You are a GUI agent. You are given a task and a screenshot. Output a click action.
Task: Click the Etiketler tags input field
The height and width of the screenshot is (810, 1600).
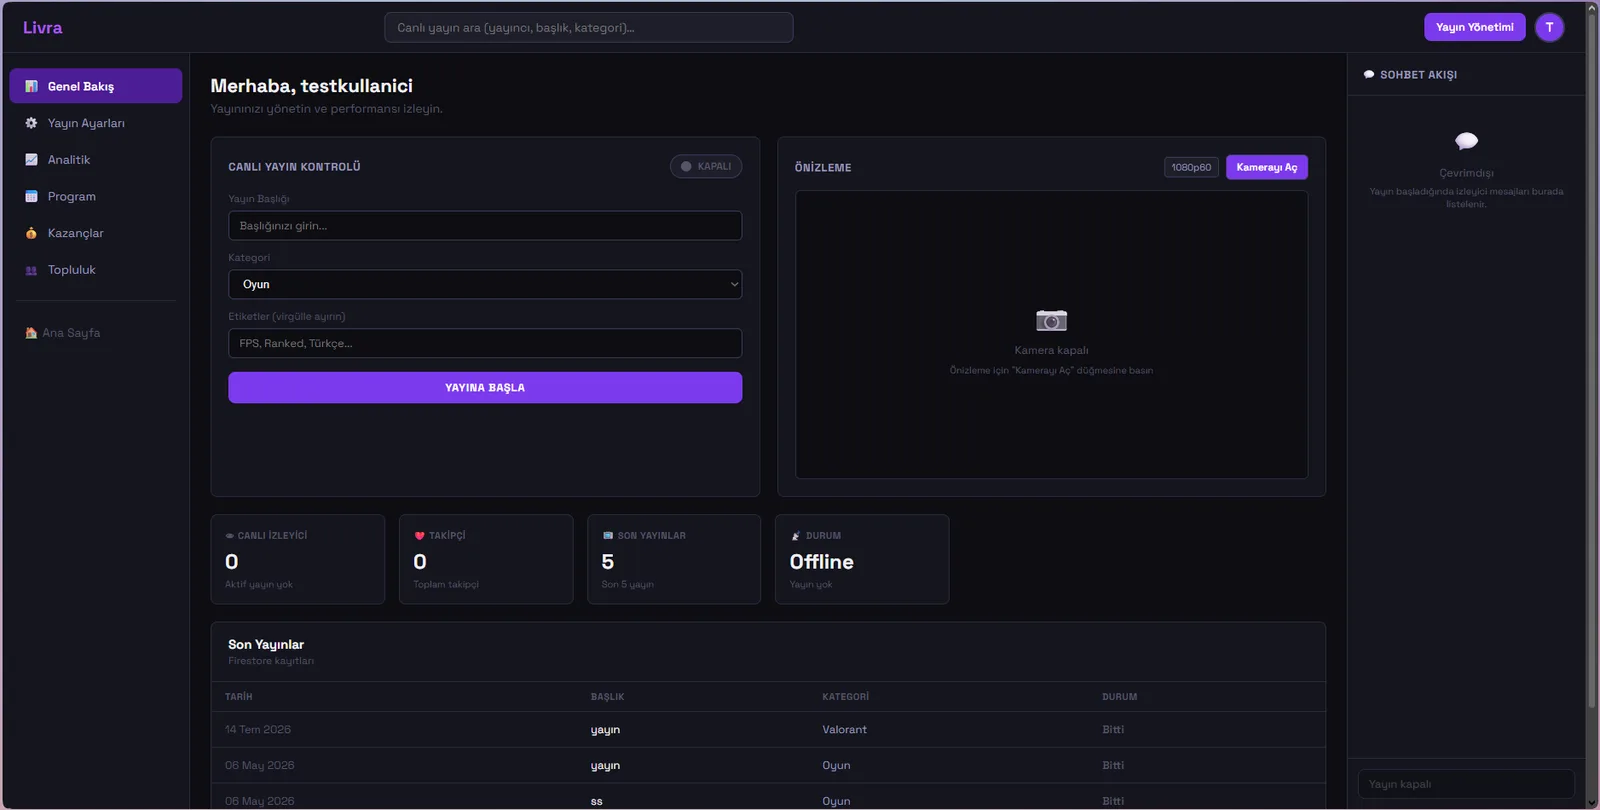coord(485,343)
